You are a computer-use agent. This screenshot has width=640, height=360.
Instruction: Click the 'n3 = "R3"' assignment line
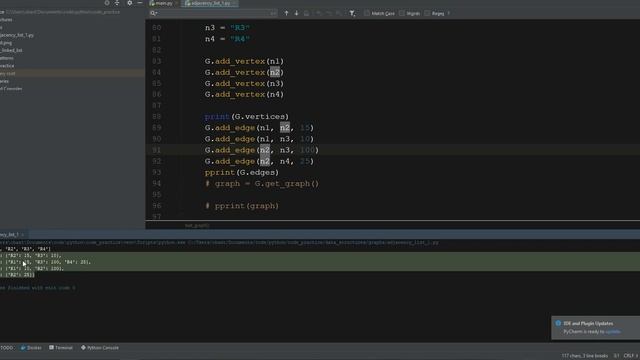[x=227, y=28]
